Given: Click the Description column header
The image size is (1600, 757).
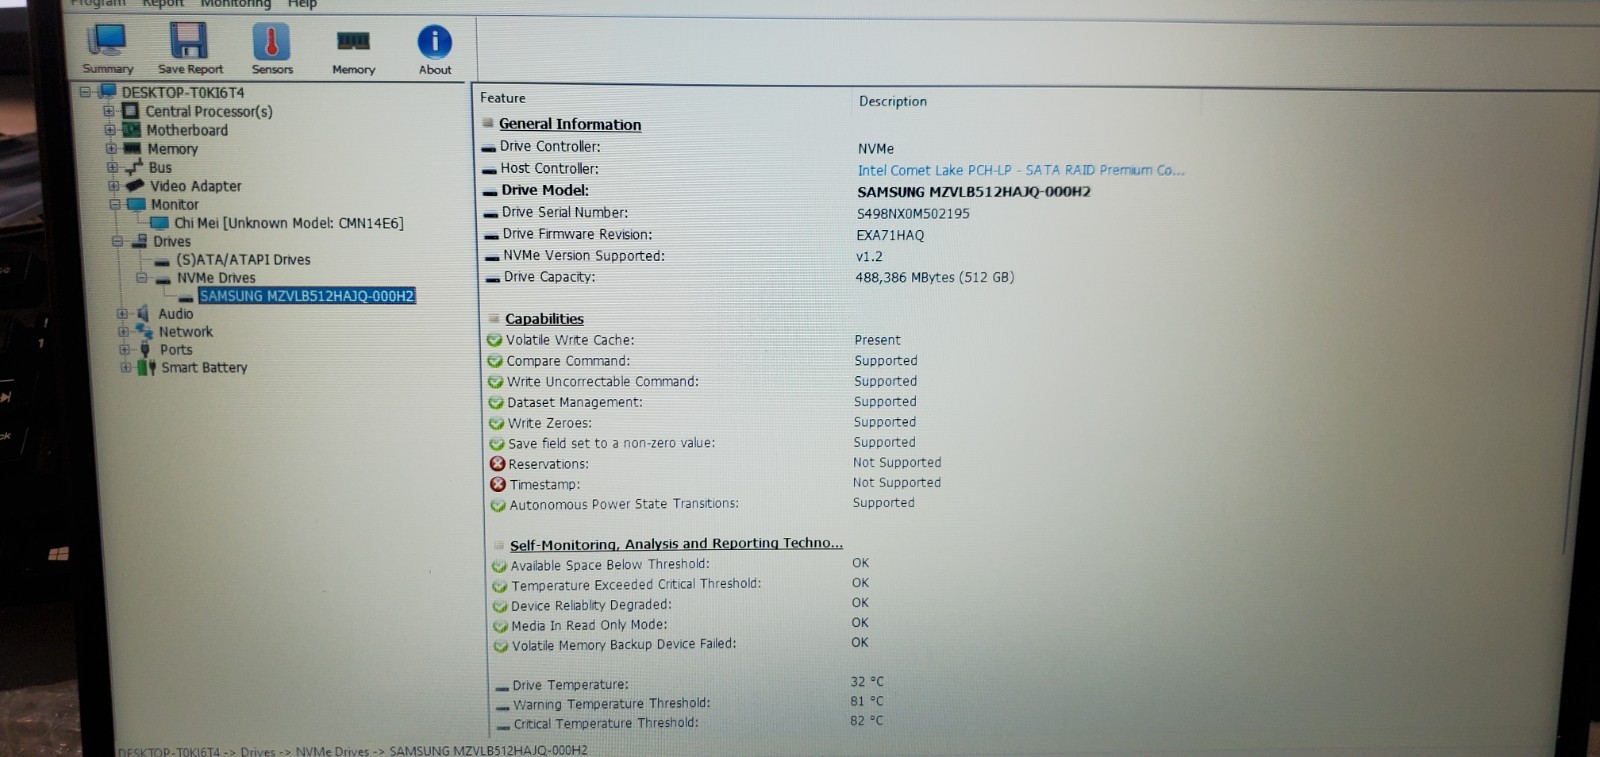Looking at the screenshot, I should [893, 101].
